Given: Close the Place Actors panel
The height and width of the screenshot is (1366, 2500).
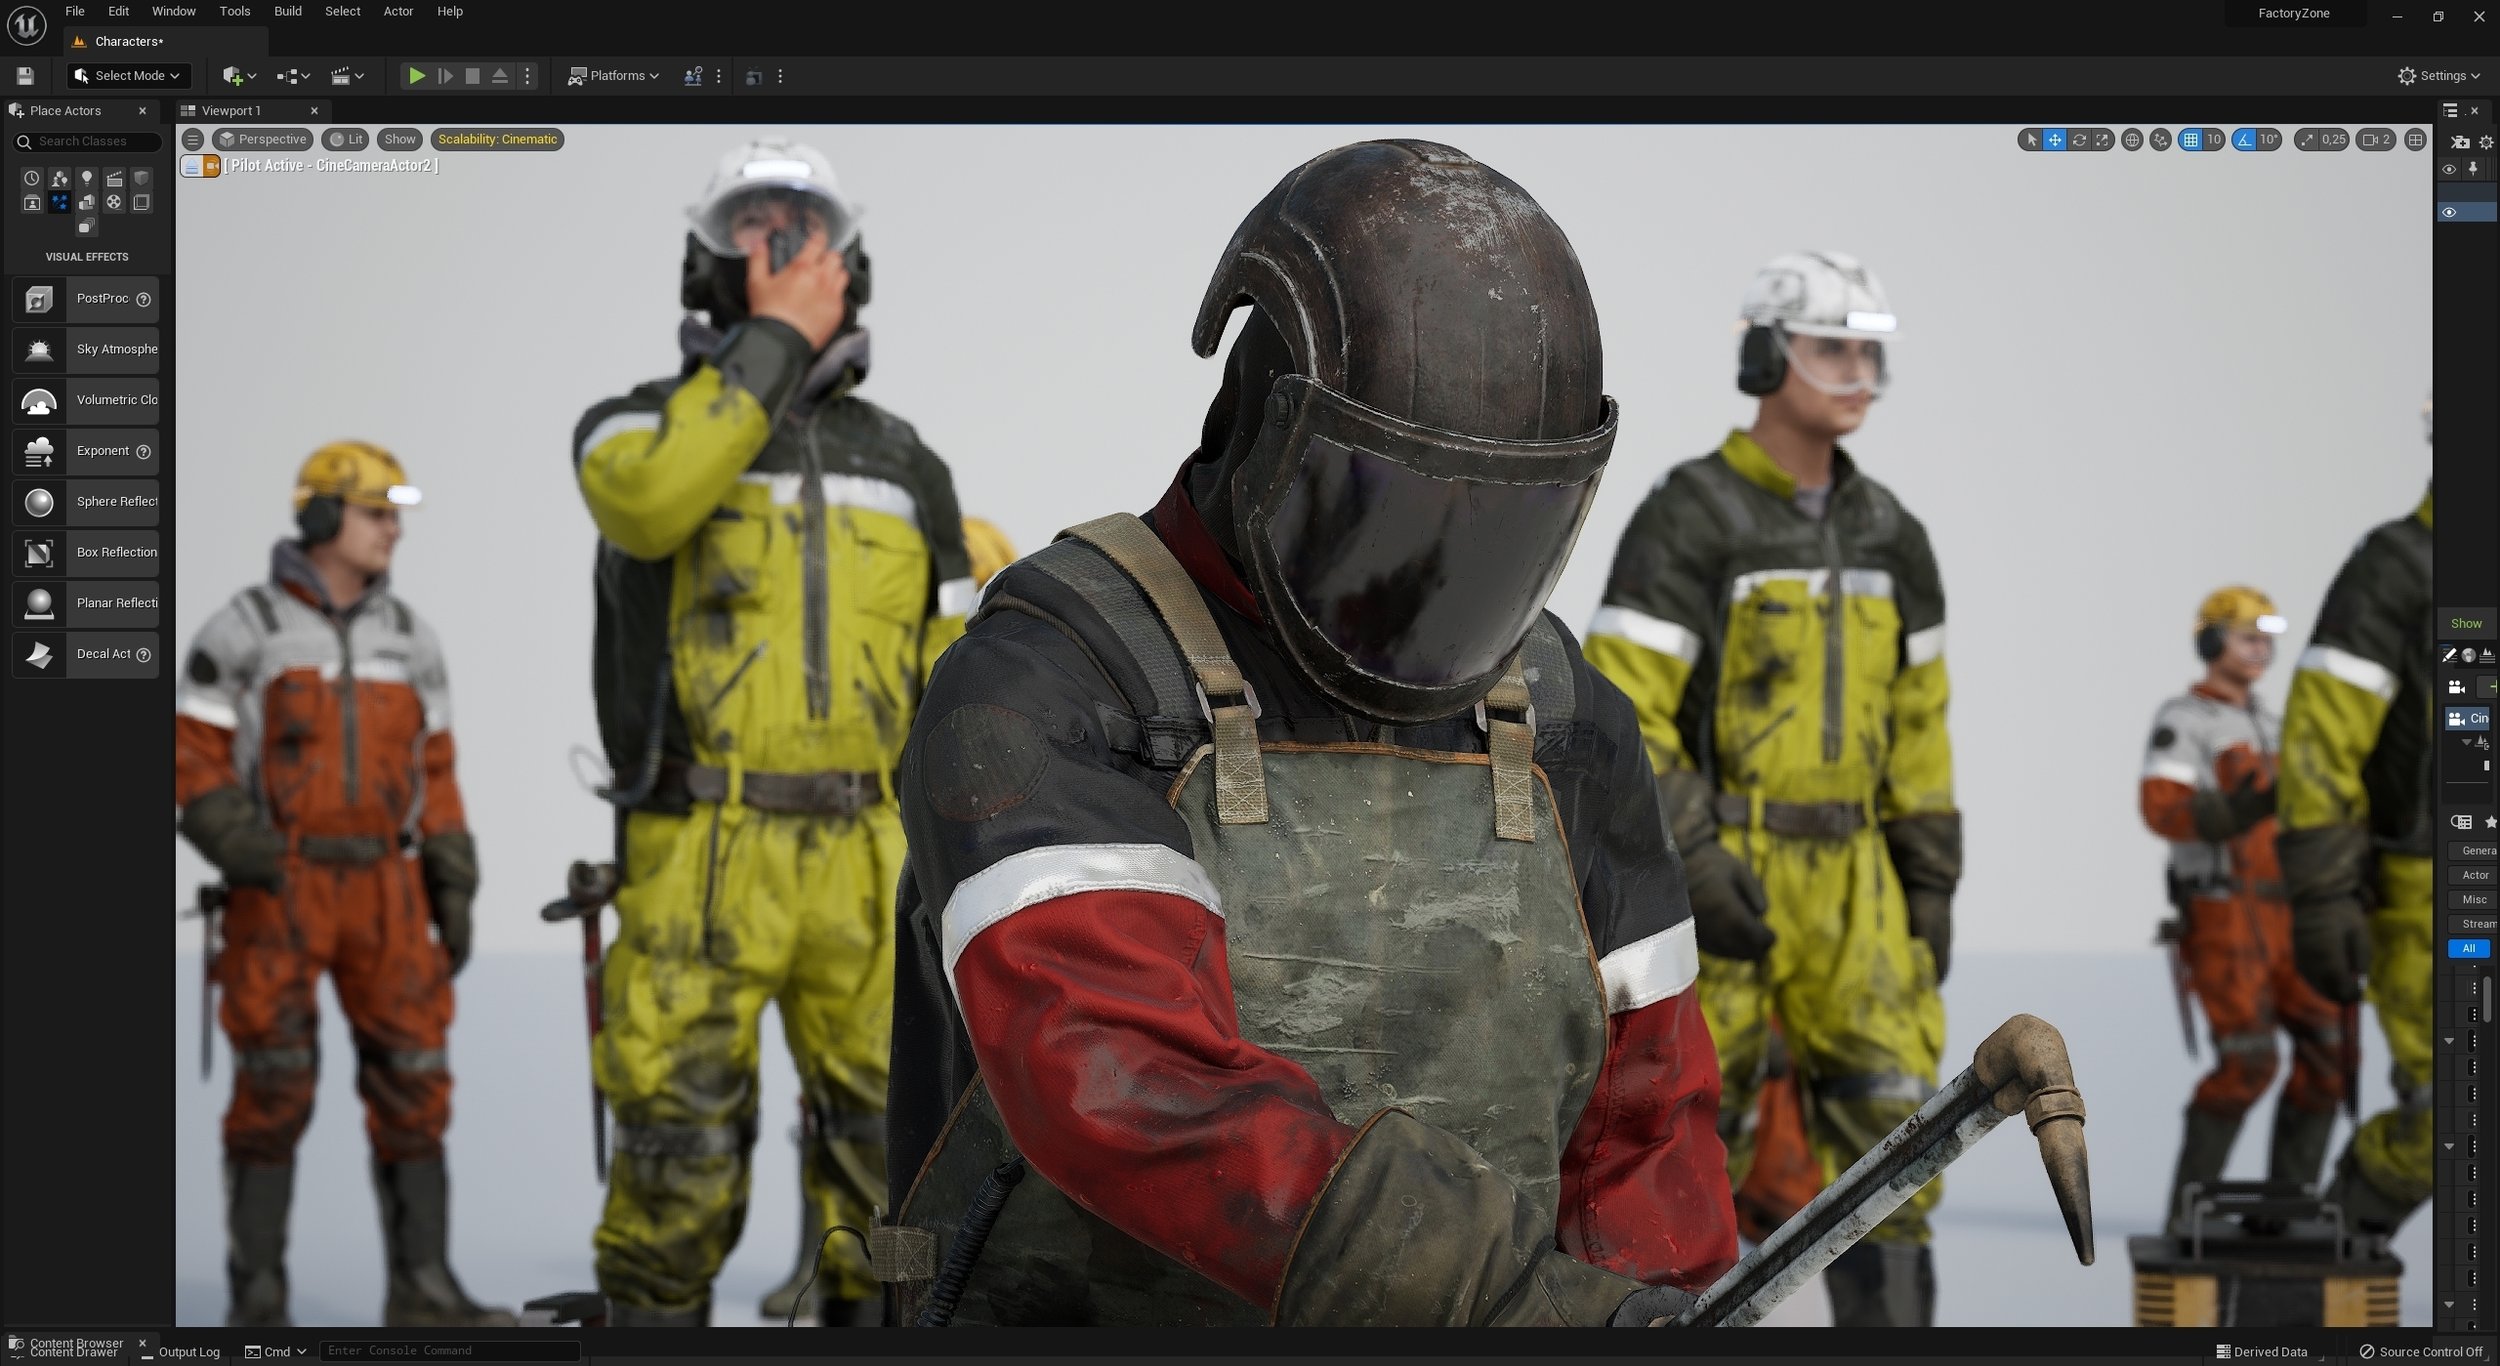Looking at the screenshot, I should (142, 110).
